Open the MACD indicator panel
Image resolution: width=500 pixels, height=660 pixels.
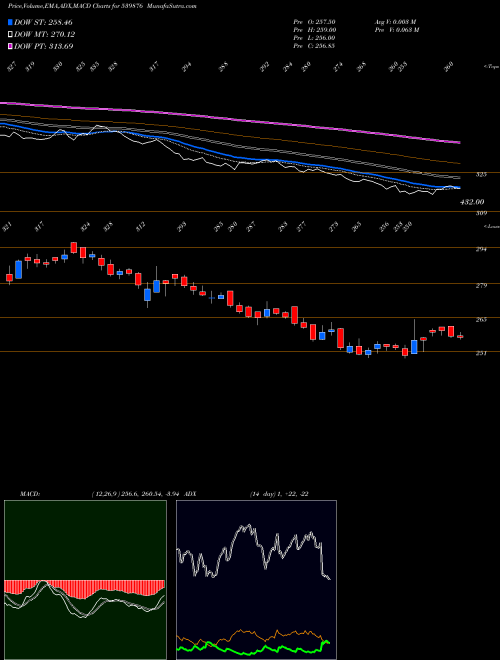point(85,580)
